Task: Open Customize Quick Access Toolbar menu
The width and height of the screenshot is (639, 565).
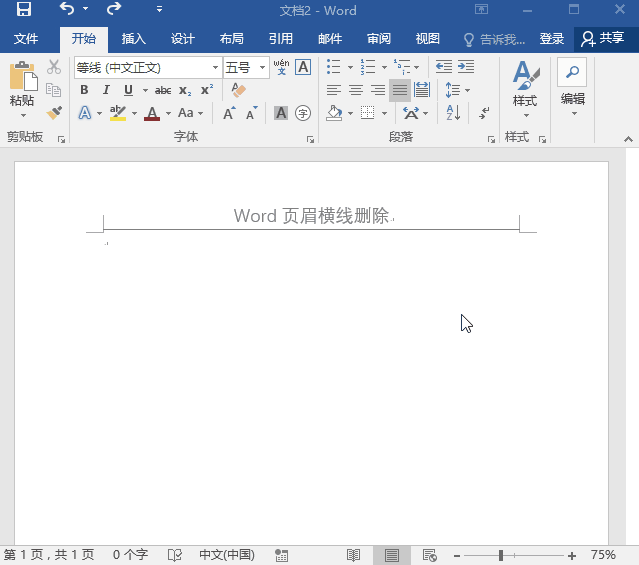Action: 159,9
